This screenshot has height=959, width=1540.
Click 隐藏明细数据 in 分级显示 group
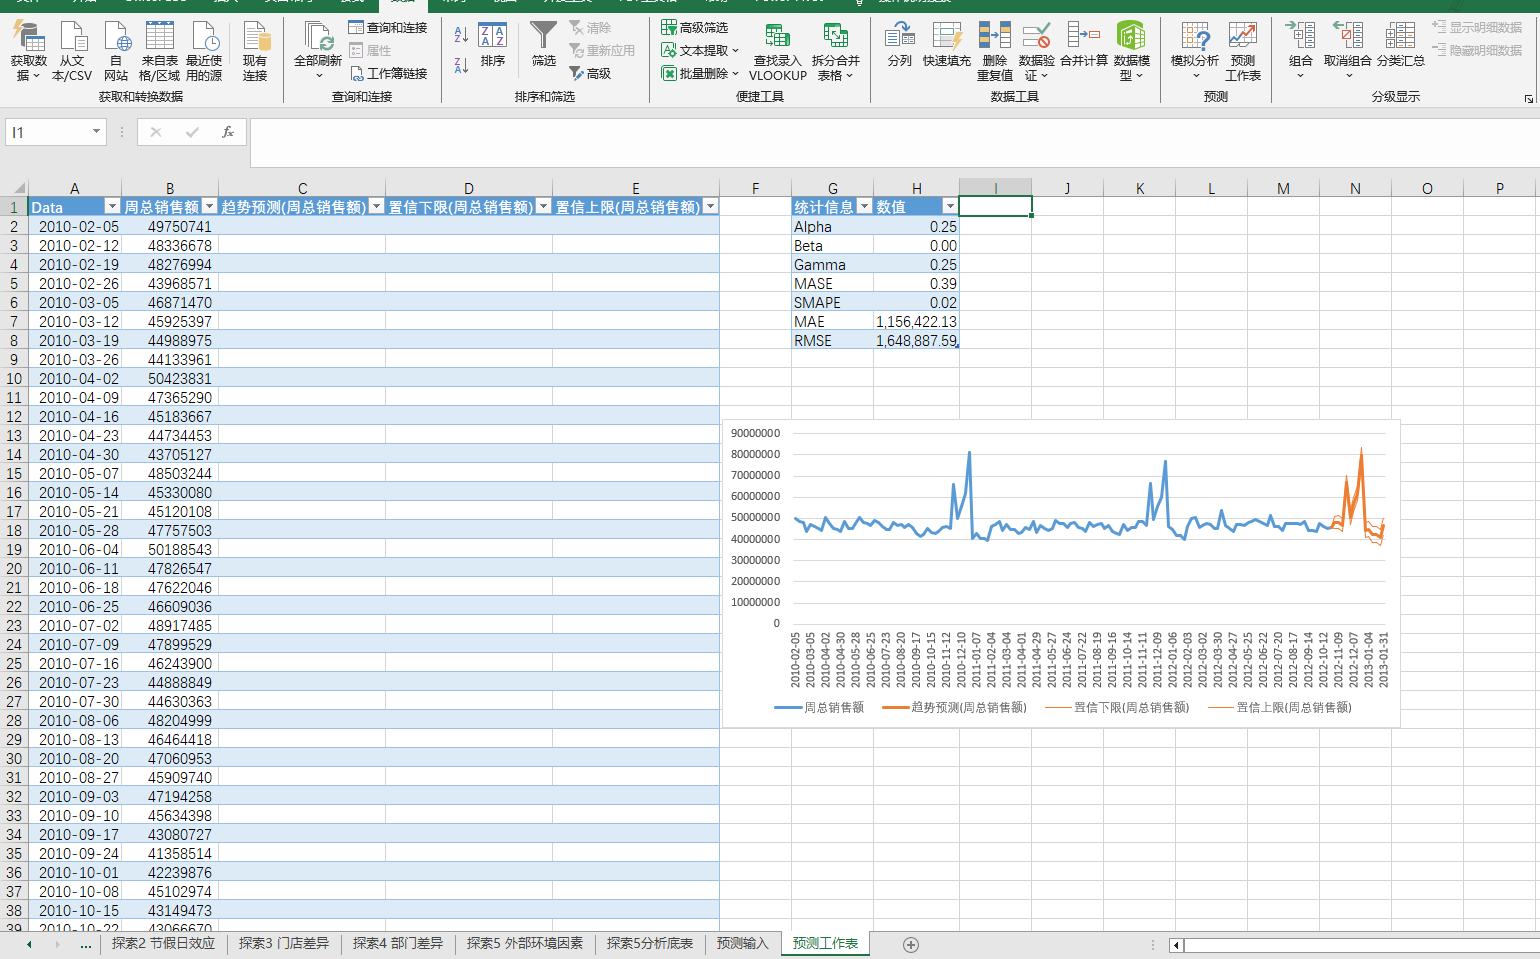click(1477, 50)
